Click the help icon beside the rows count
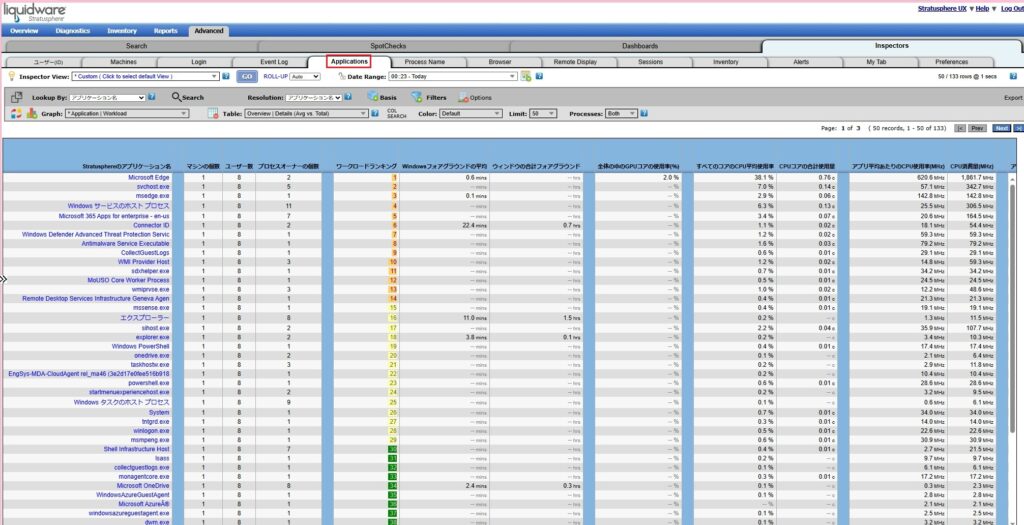This screenshot has height=525, width=1024. pyautogui.click(x=1014, y=76)
